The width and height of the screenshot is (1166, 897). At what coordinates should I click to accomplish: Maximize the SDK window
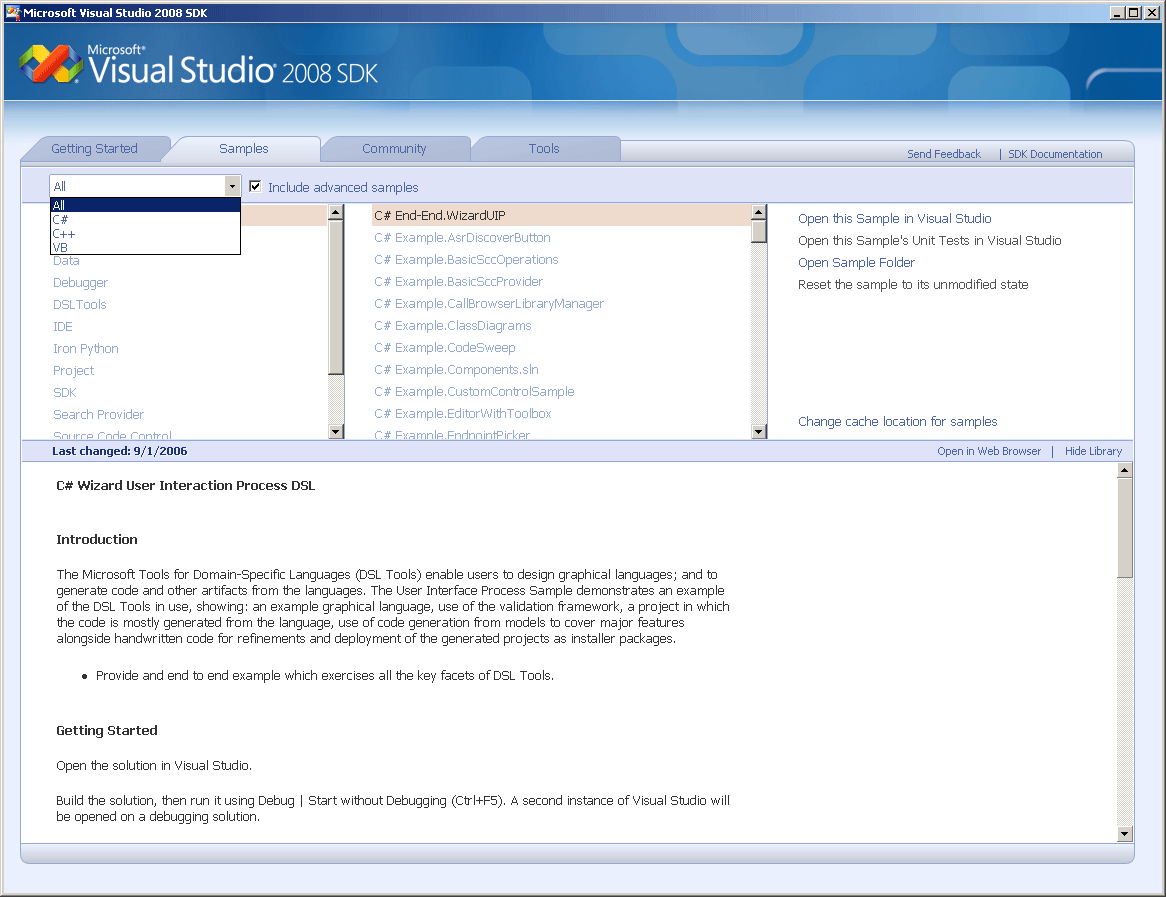1133,13
